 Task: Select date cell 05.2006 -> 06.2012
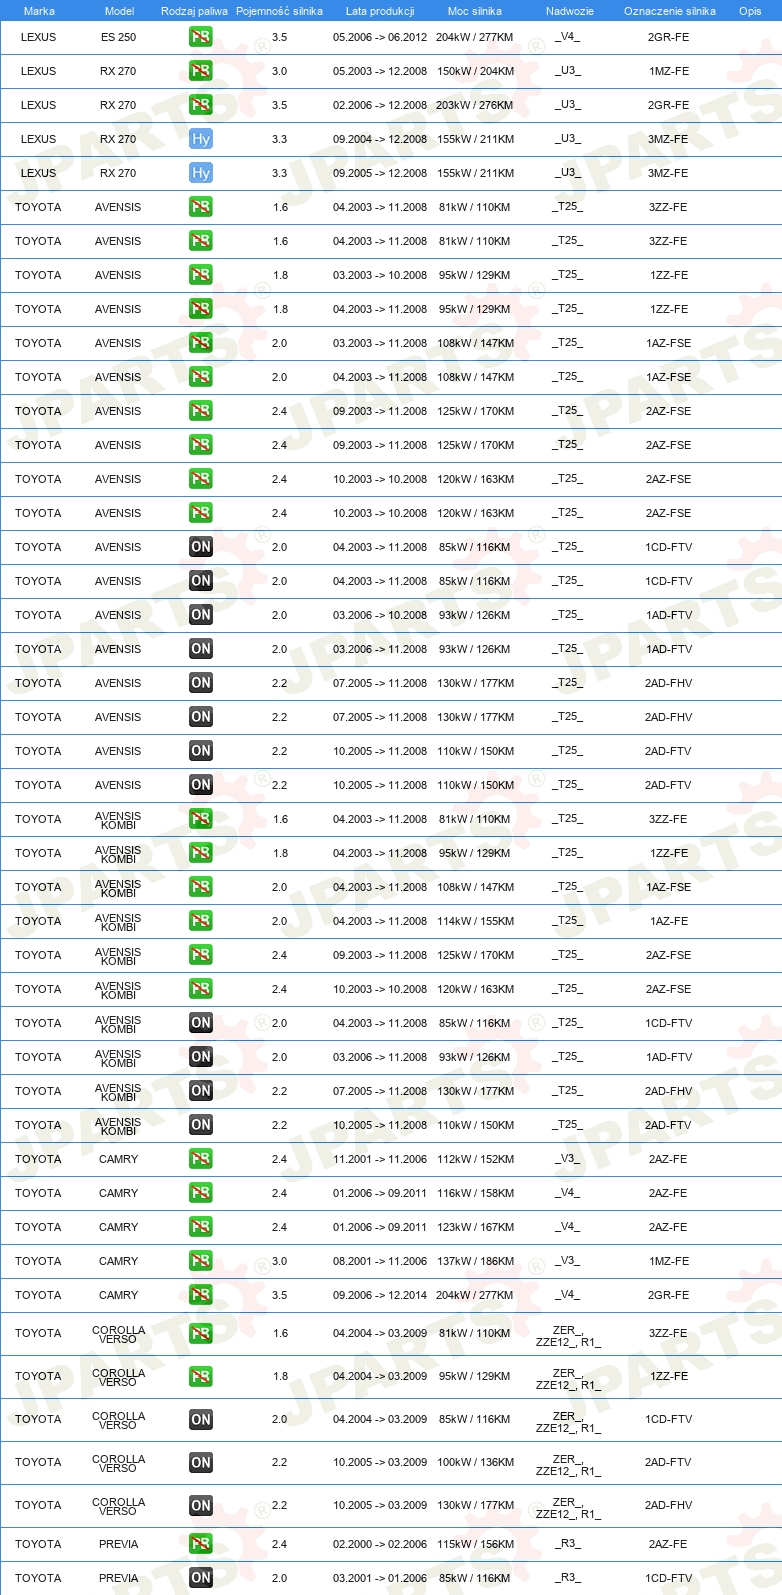tap(380, 37)
